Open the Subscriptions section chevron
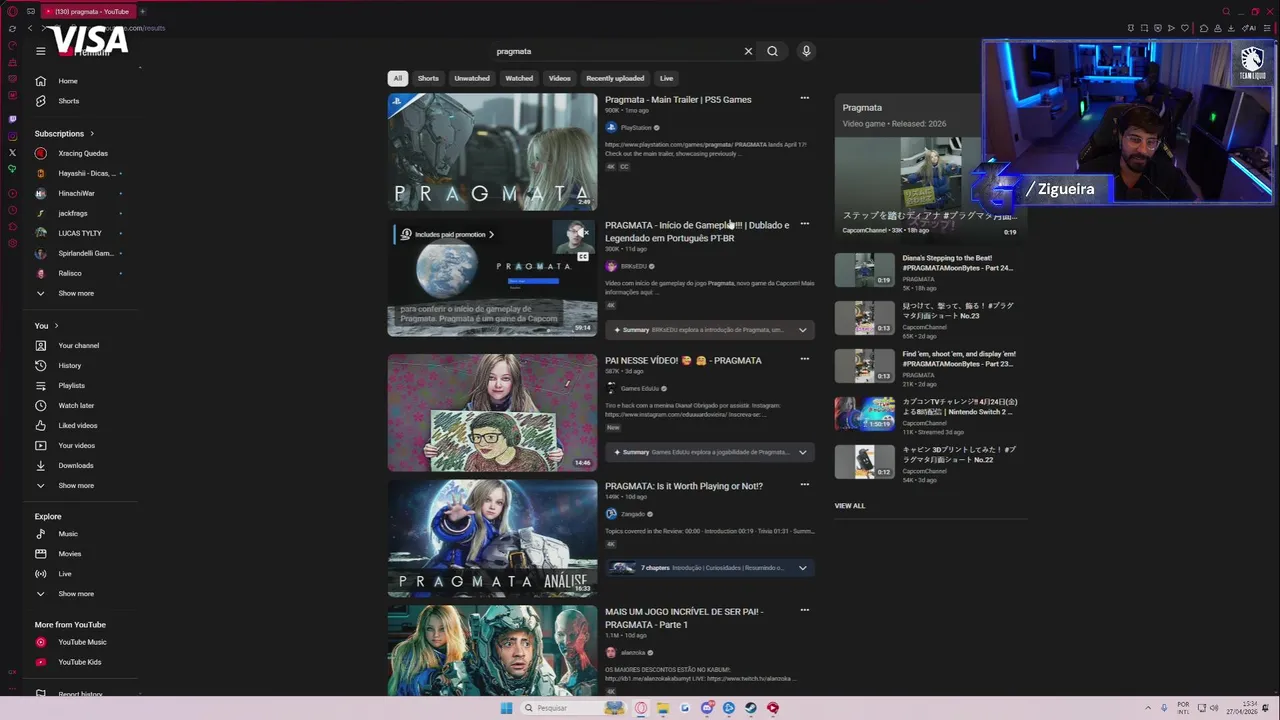The height and width of the screenshot is (720, 1280). [92, 134]
